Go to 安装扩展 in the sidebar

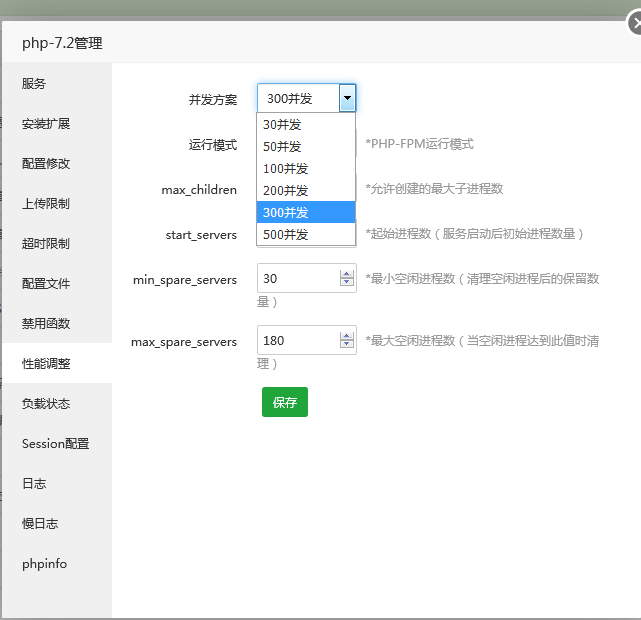[x=46, y=124]
